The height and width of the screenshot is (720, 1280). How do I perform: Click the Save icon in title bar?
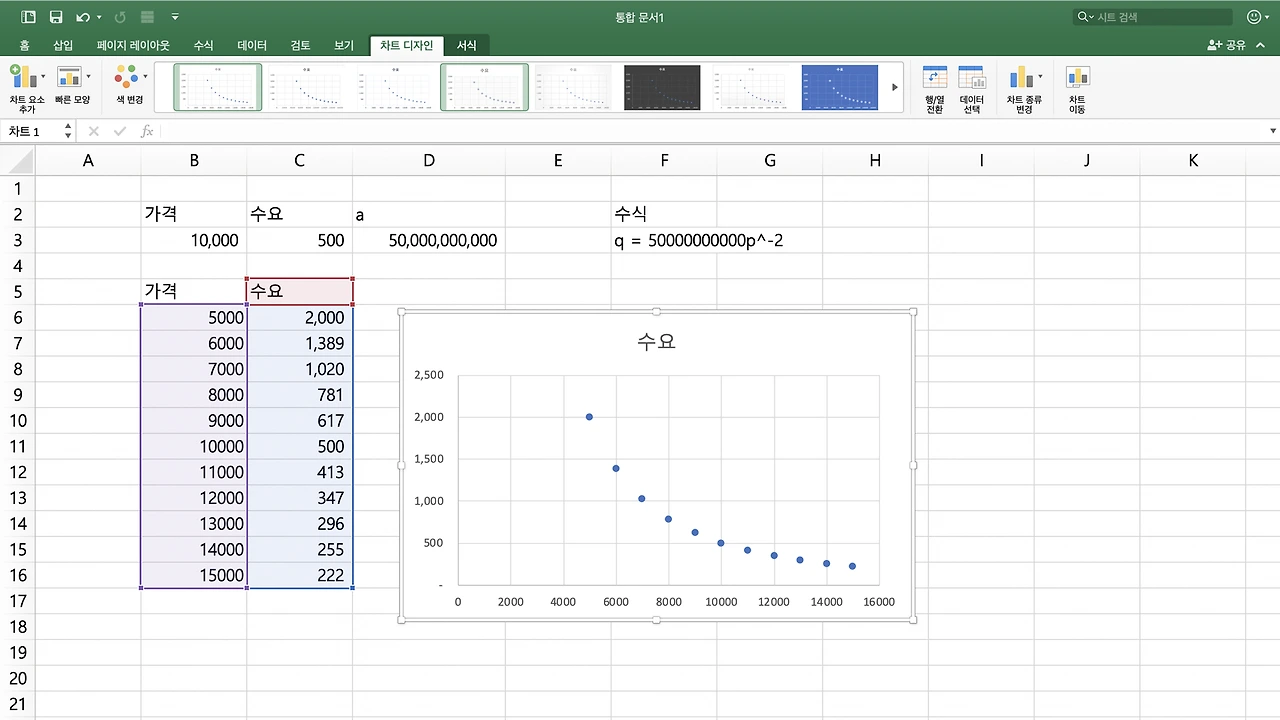[x=56, y=17]
